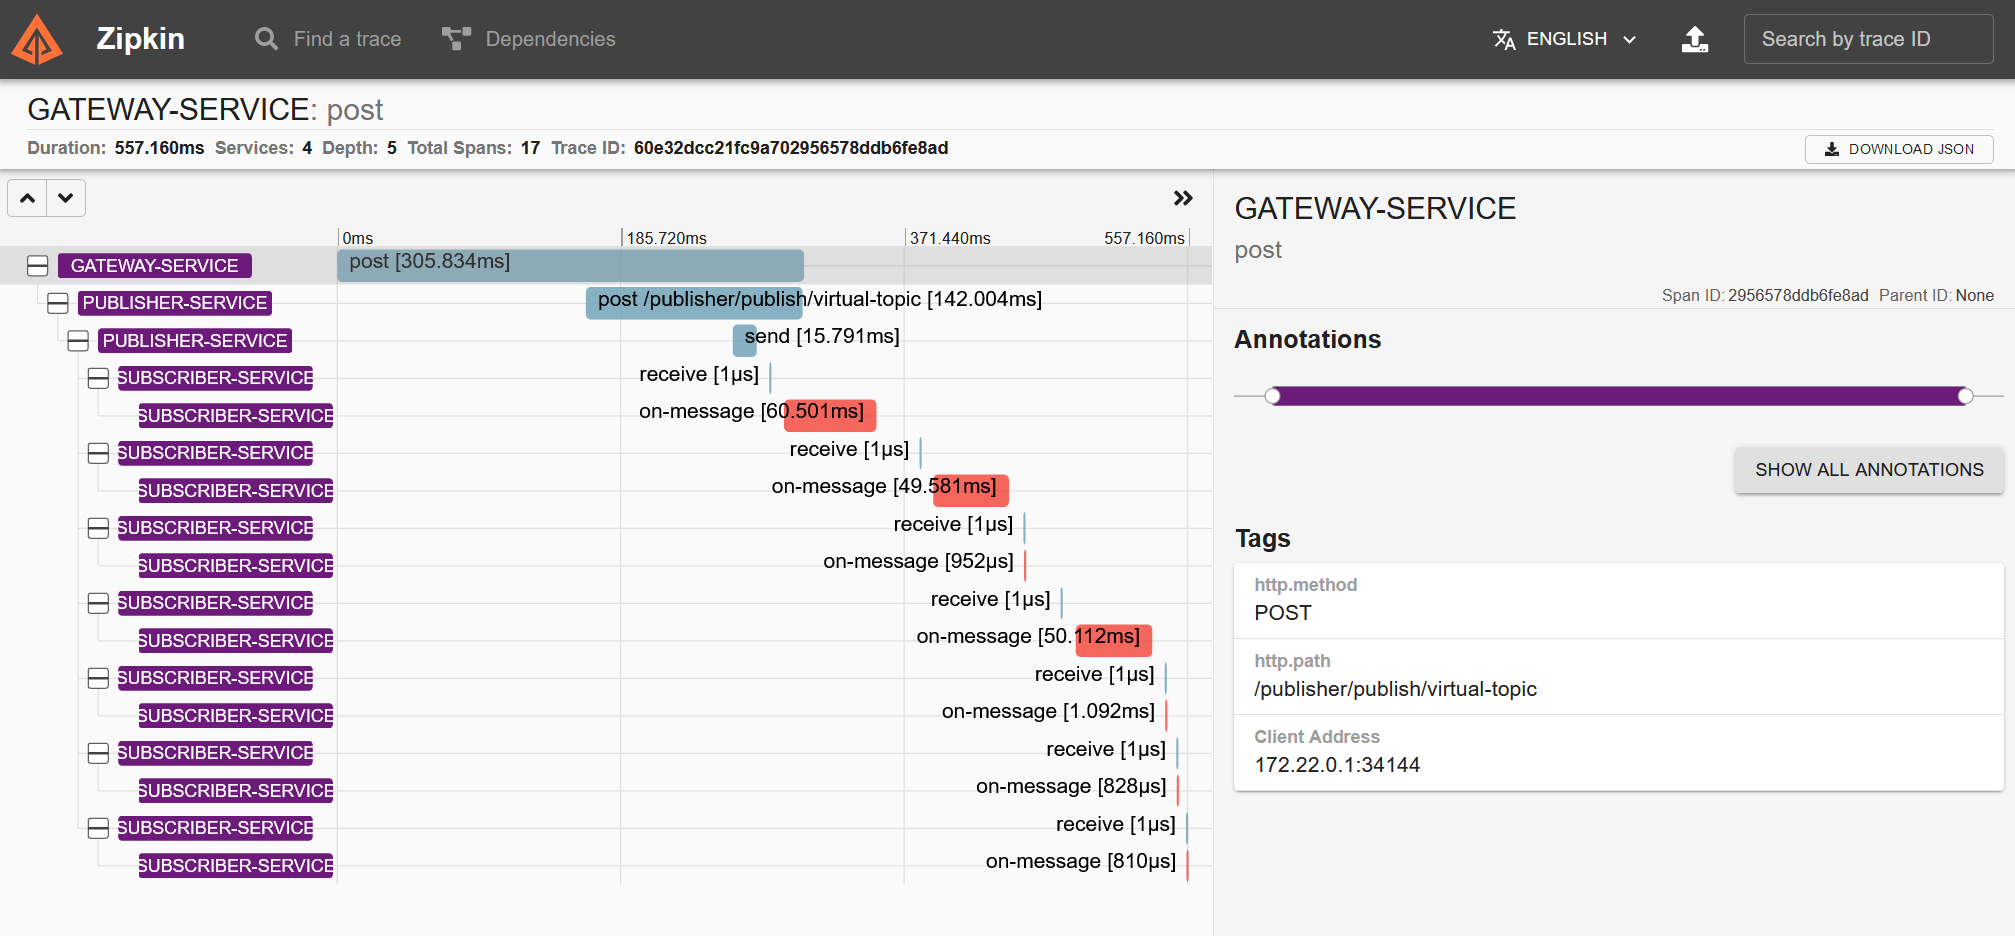Click the http.path tag value
The image size is (2015, 936).
pos(1395,689)
